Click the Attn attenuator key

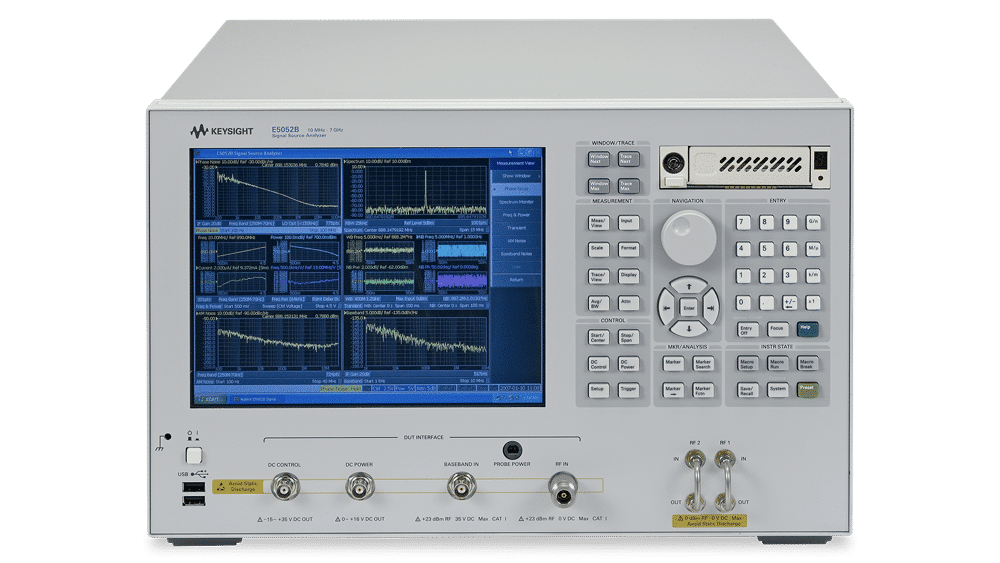tap(628, 303)
